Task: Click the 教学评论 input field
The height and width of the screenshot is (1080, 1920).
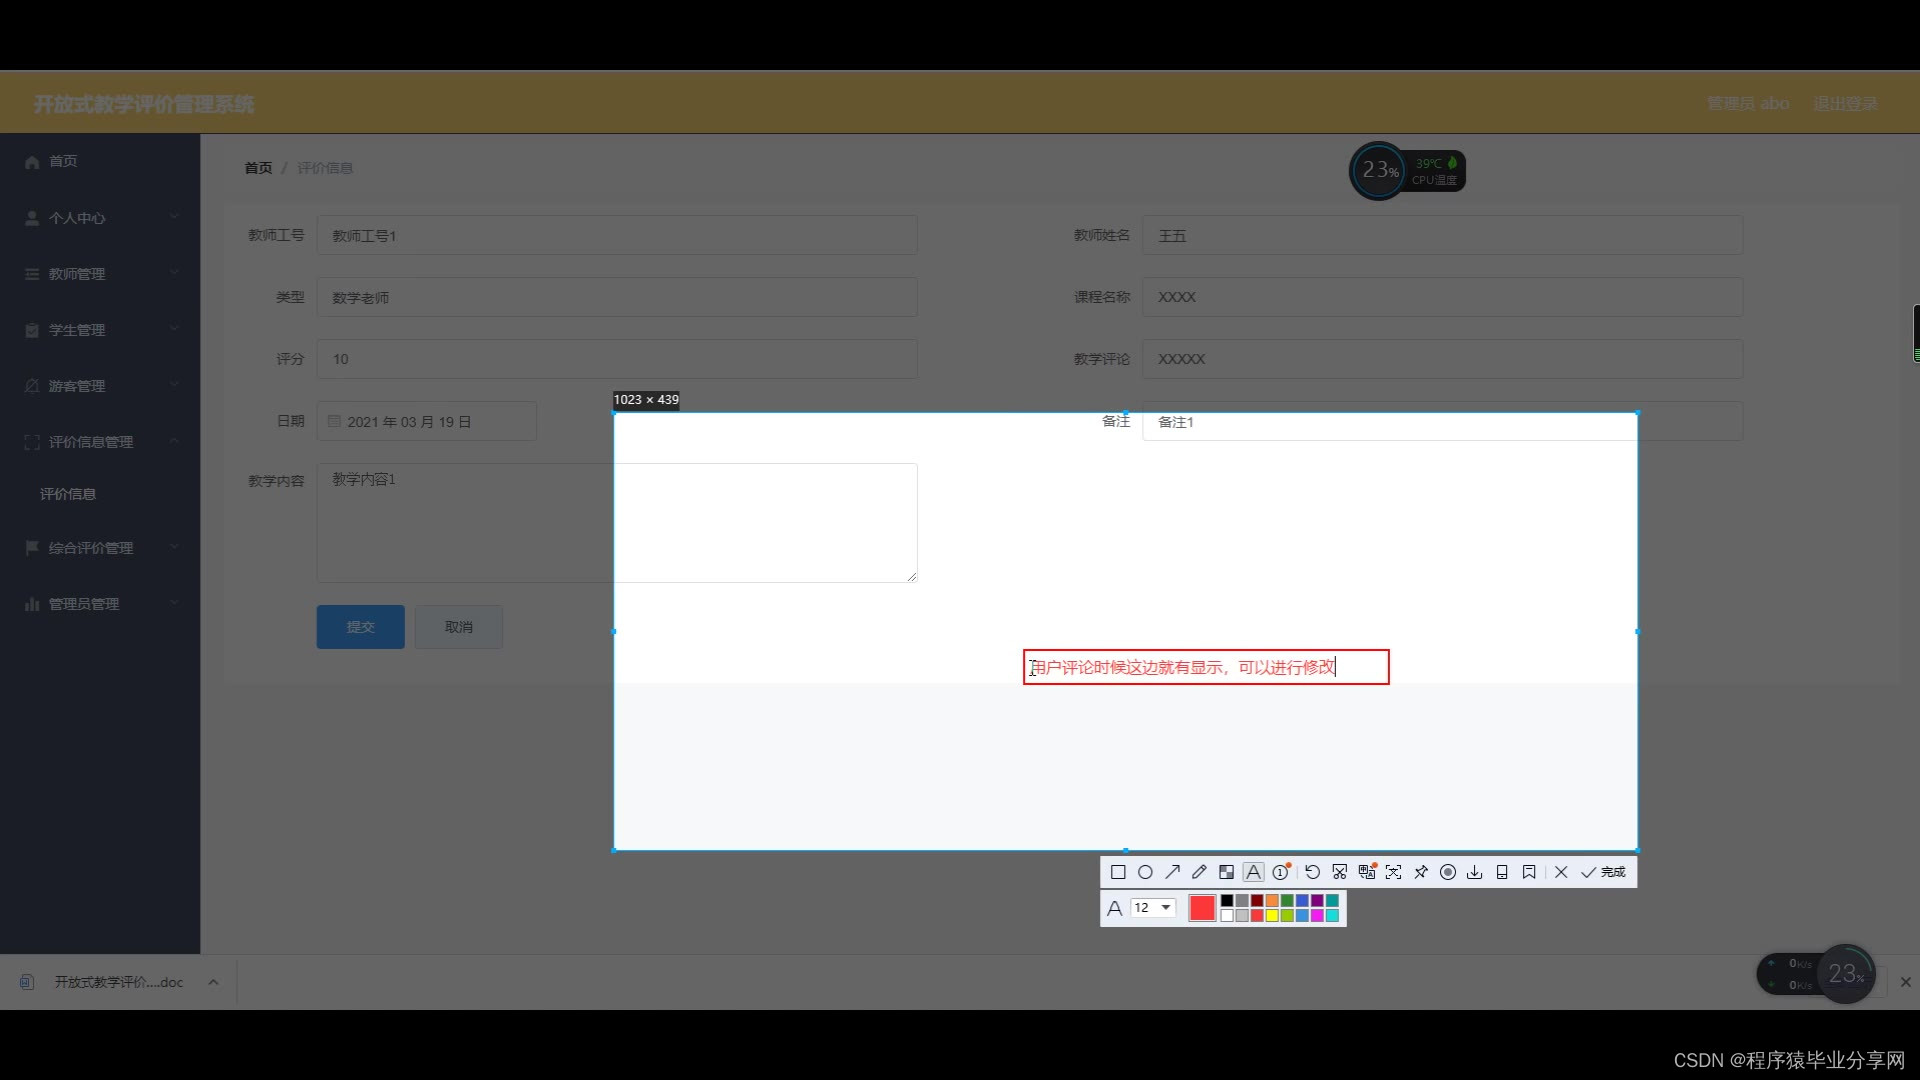Action: (x=1443, y=359)
